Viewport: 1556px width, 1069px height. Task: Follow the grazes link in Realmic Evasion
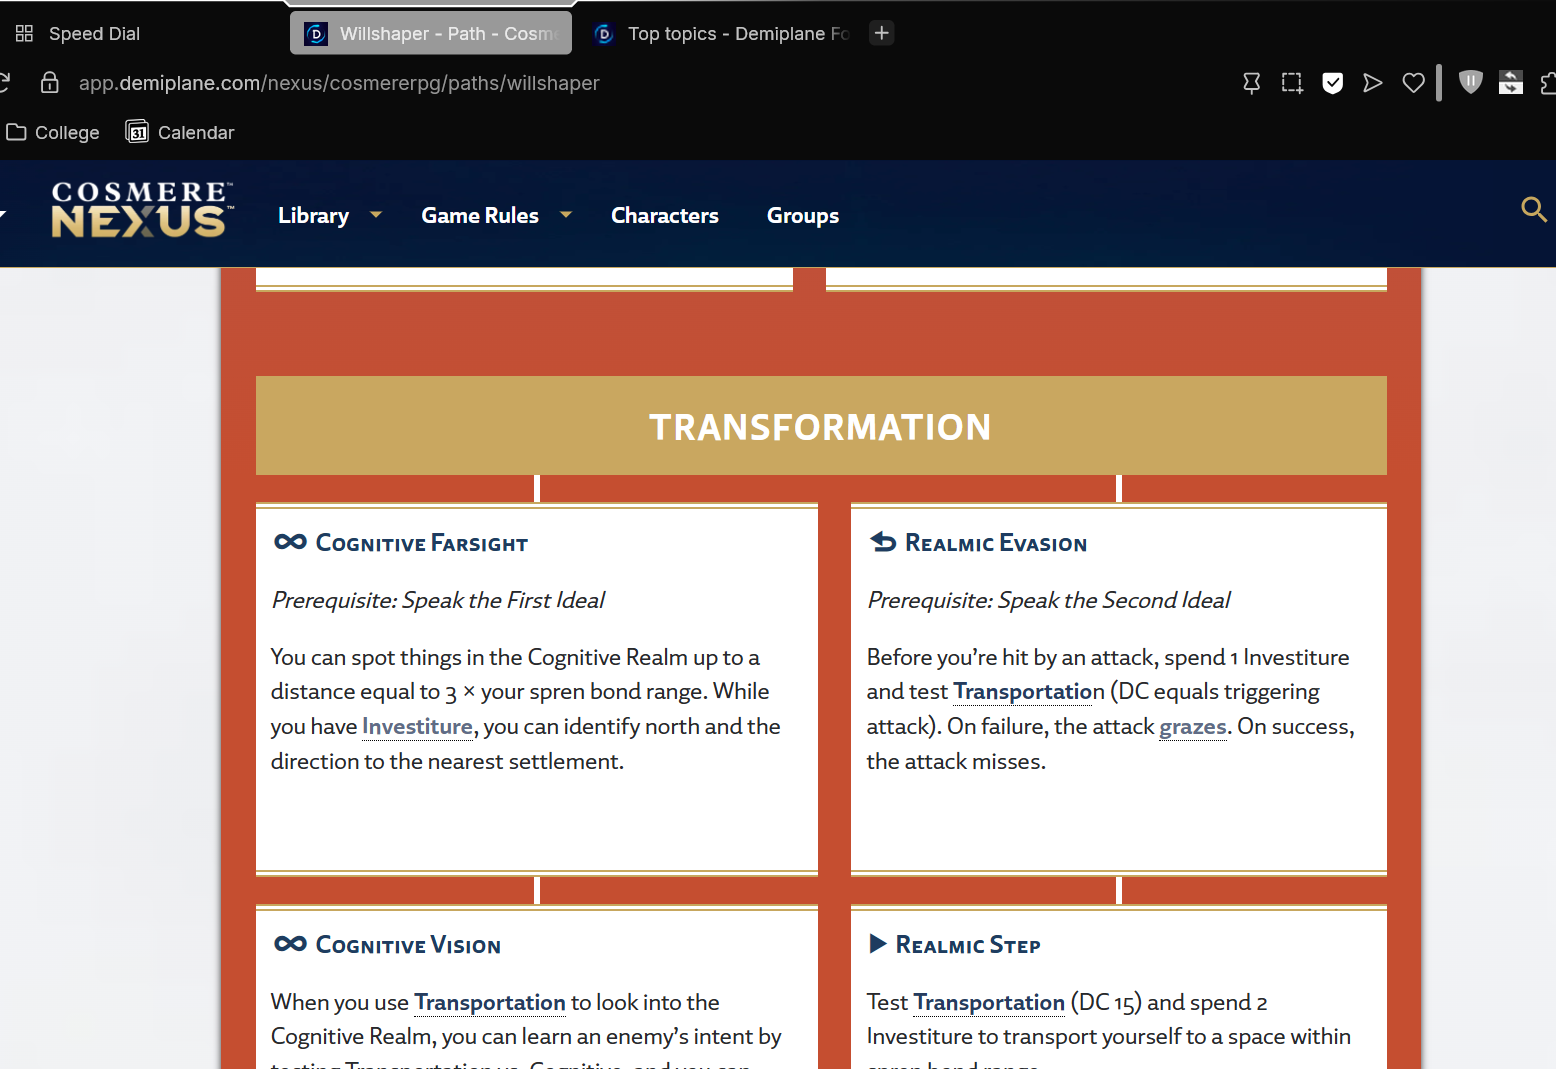click(x=1192, y=727)
